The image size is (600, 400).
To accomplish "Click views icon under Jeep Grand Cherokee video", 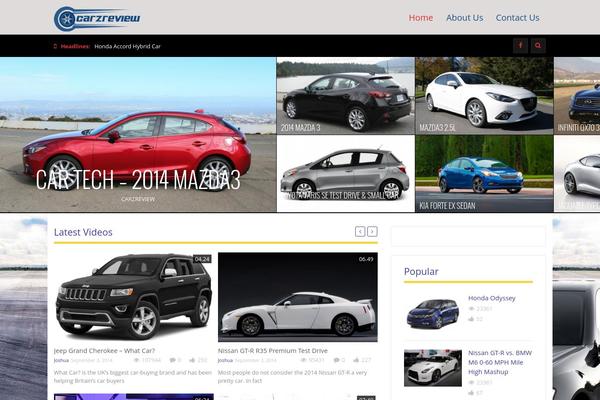I will coord(137,360).
